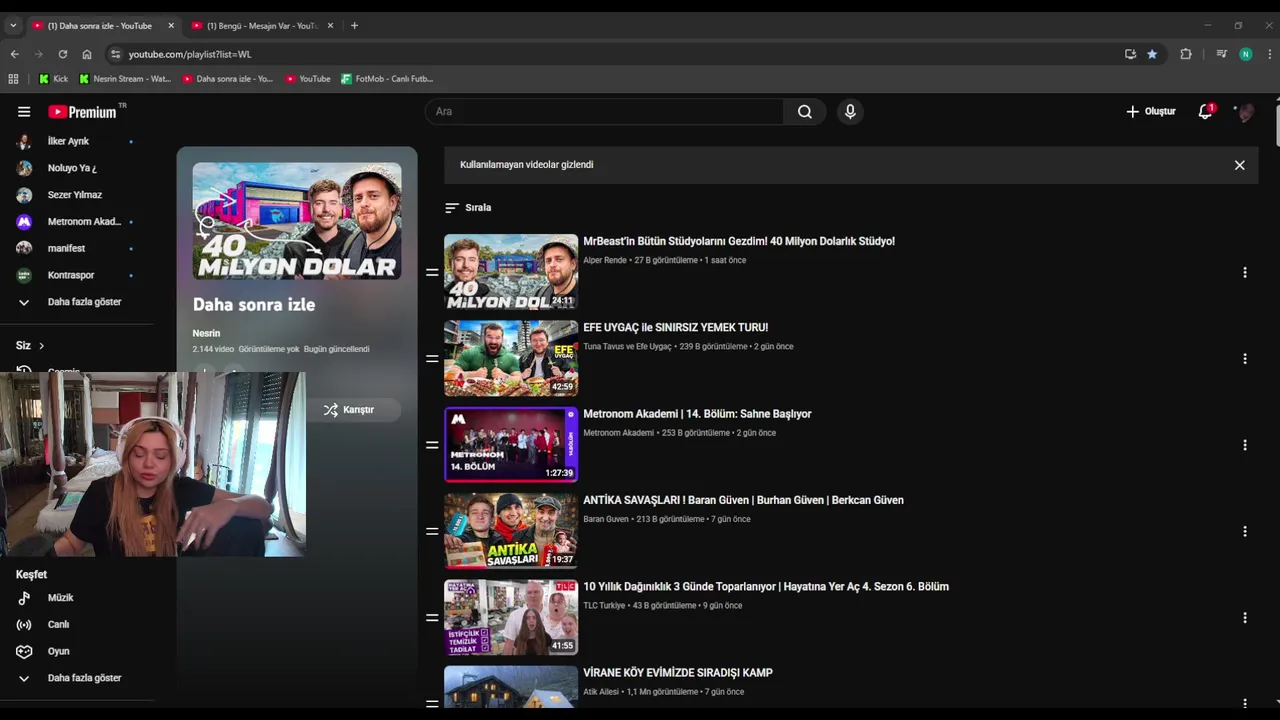Viewport: 1280px width, 720px height.
Task: Go to Chrome home page
Action: point(87,54)
